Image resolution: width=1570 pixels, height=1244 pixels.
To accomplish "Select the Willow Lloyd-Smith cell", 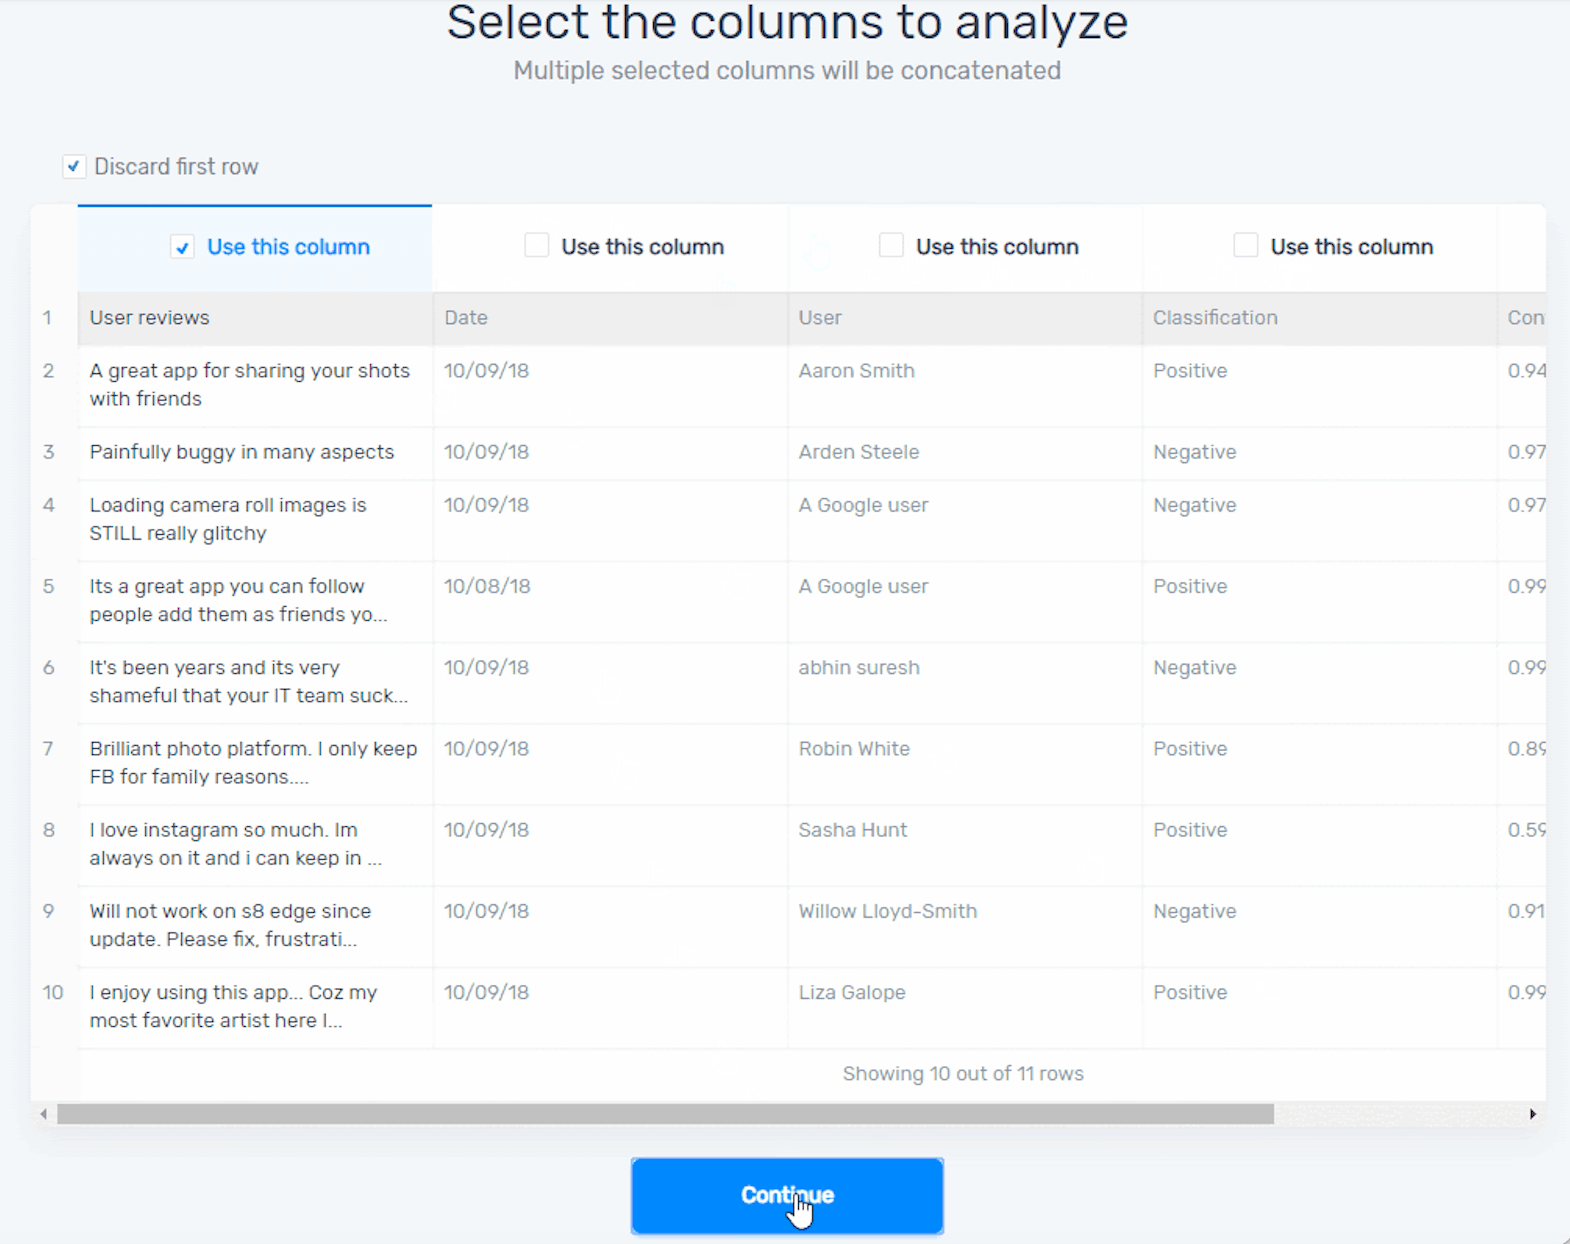I will coord(887,912).
